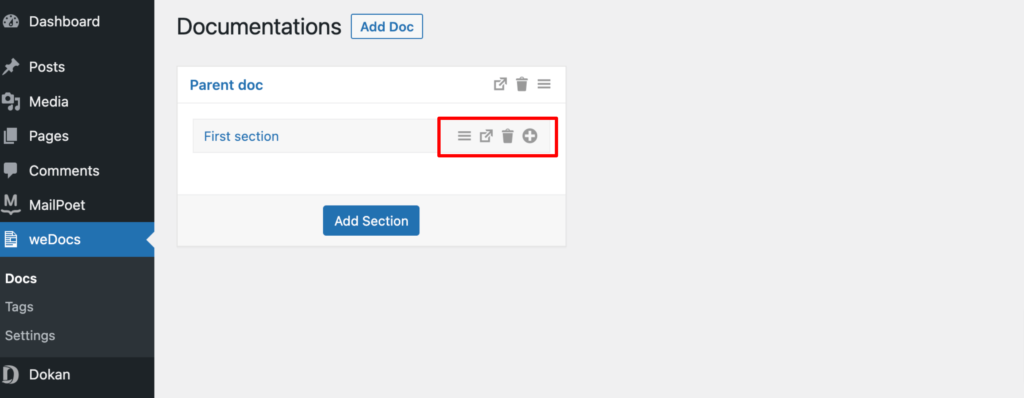
Task: Click the Add Doc button
Action: click(x=387, y=27)
